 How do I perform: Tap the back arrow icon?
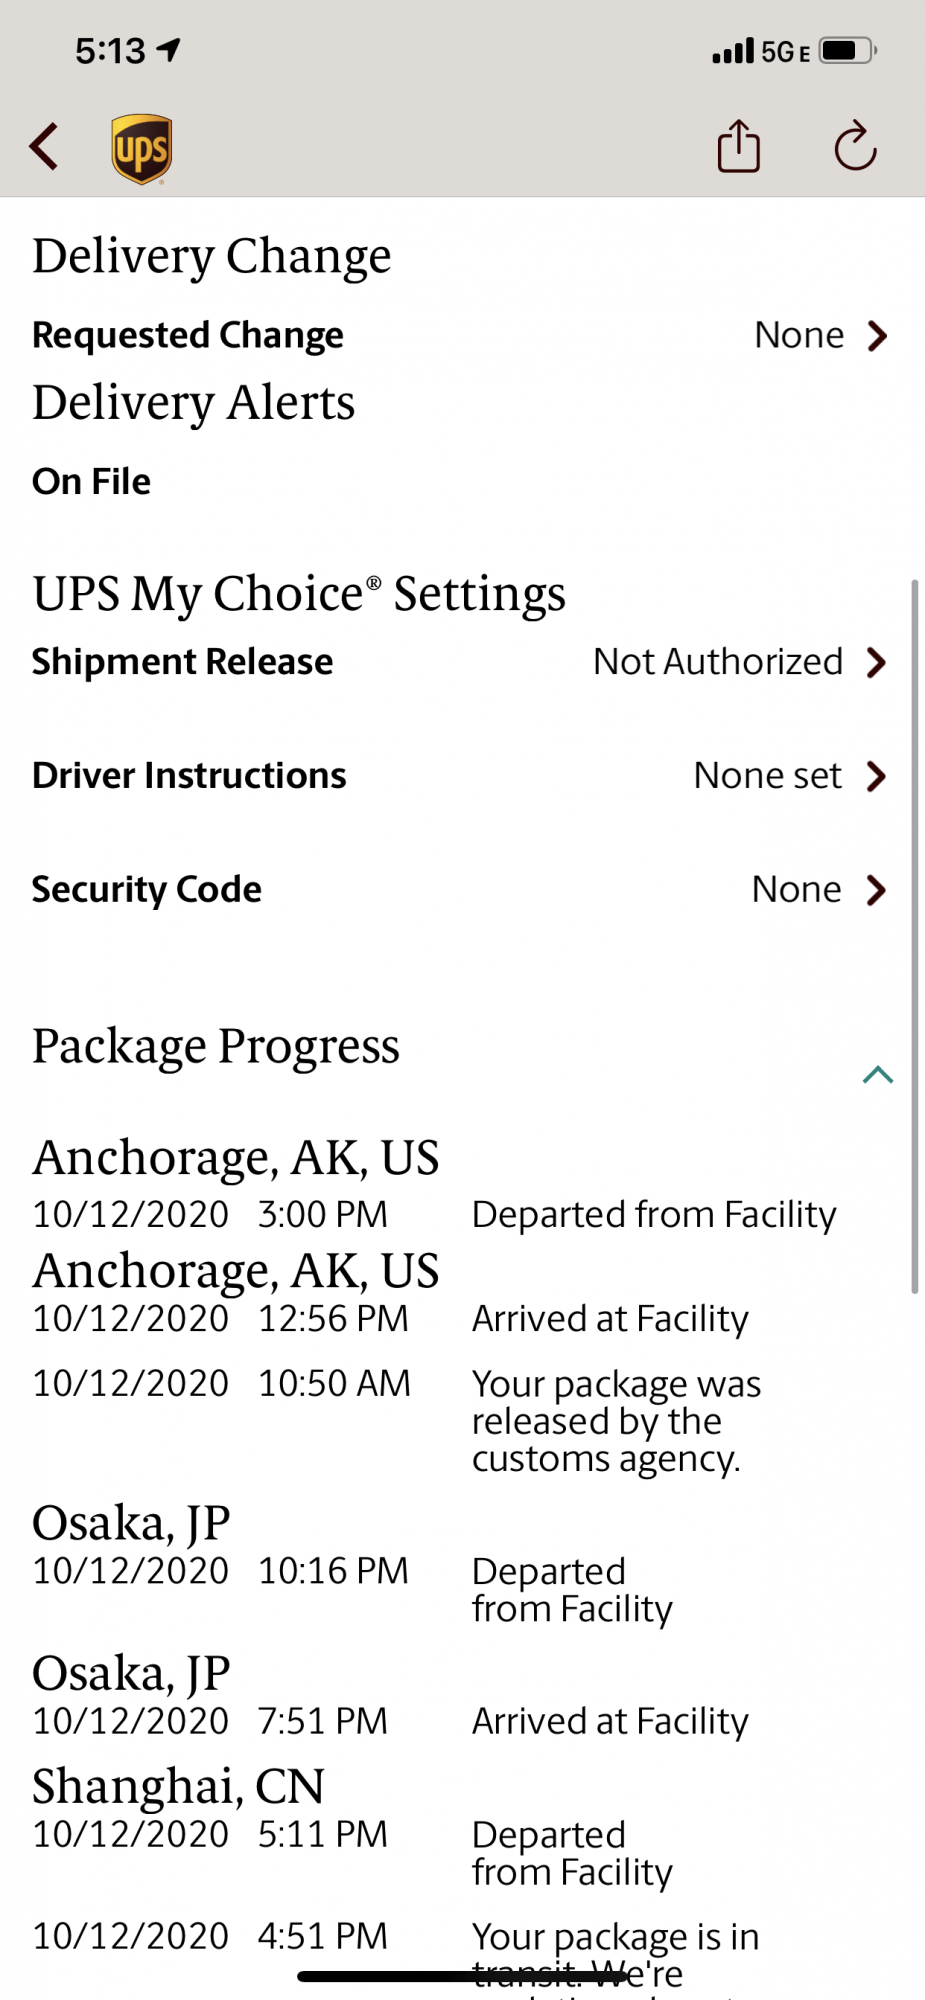click(x=44, y=147)
